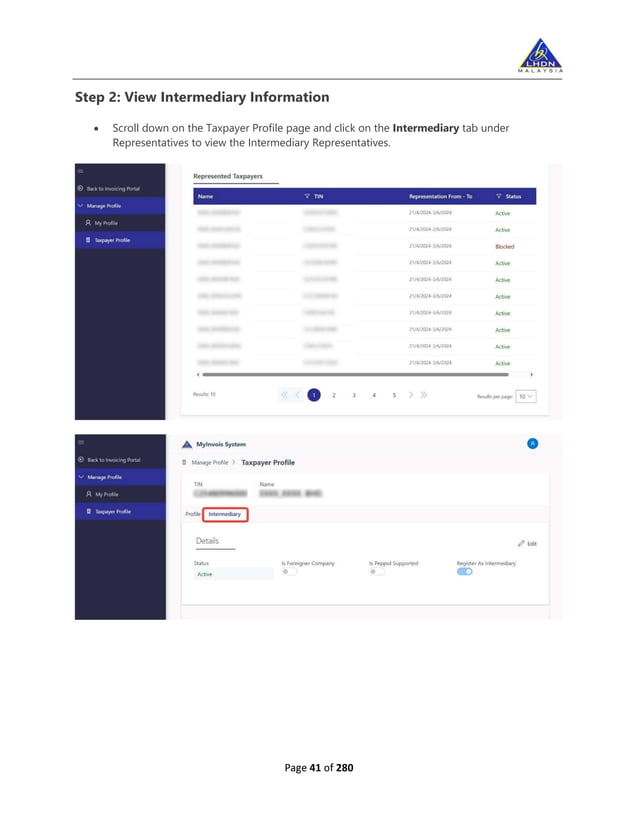Click the scrollbar's right arrow
This screenshot has width=638, height=826.
click(x=532, y=375)
